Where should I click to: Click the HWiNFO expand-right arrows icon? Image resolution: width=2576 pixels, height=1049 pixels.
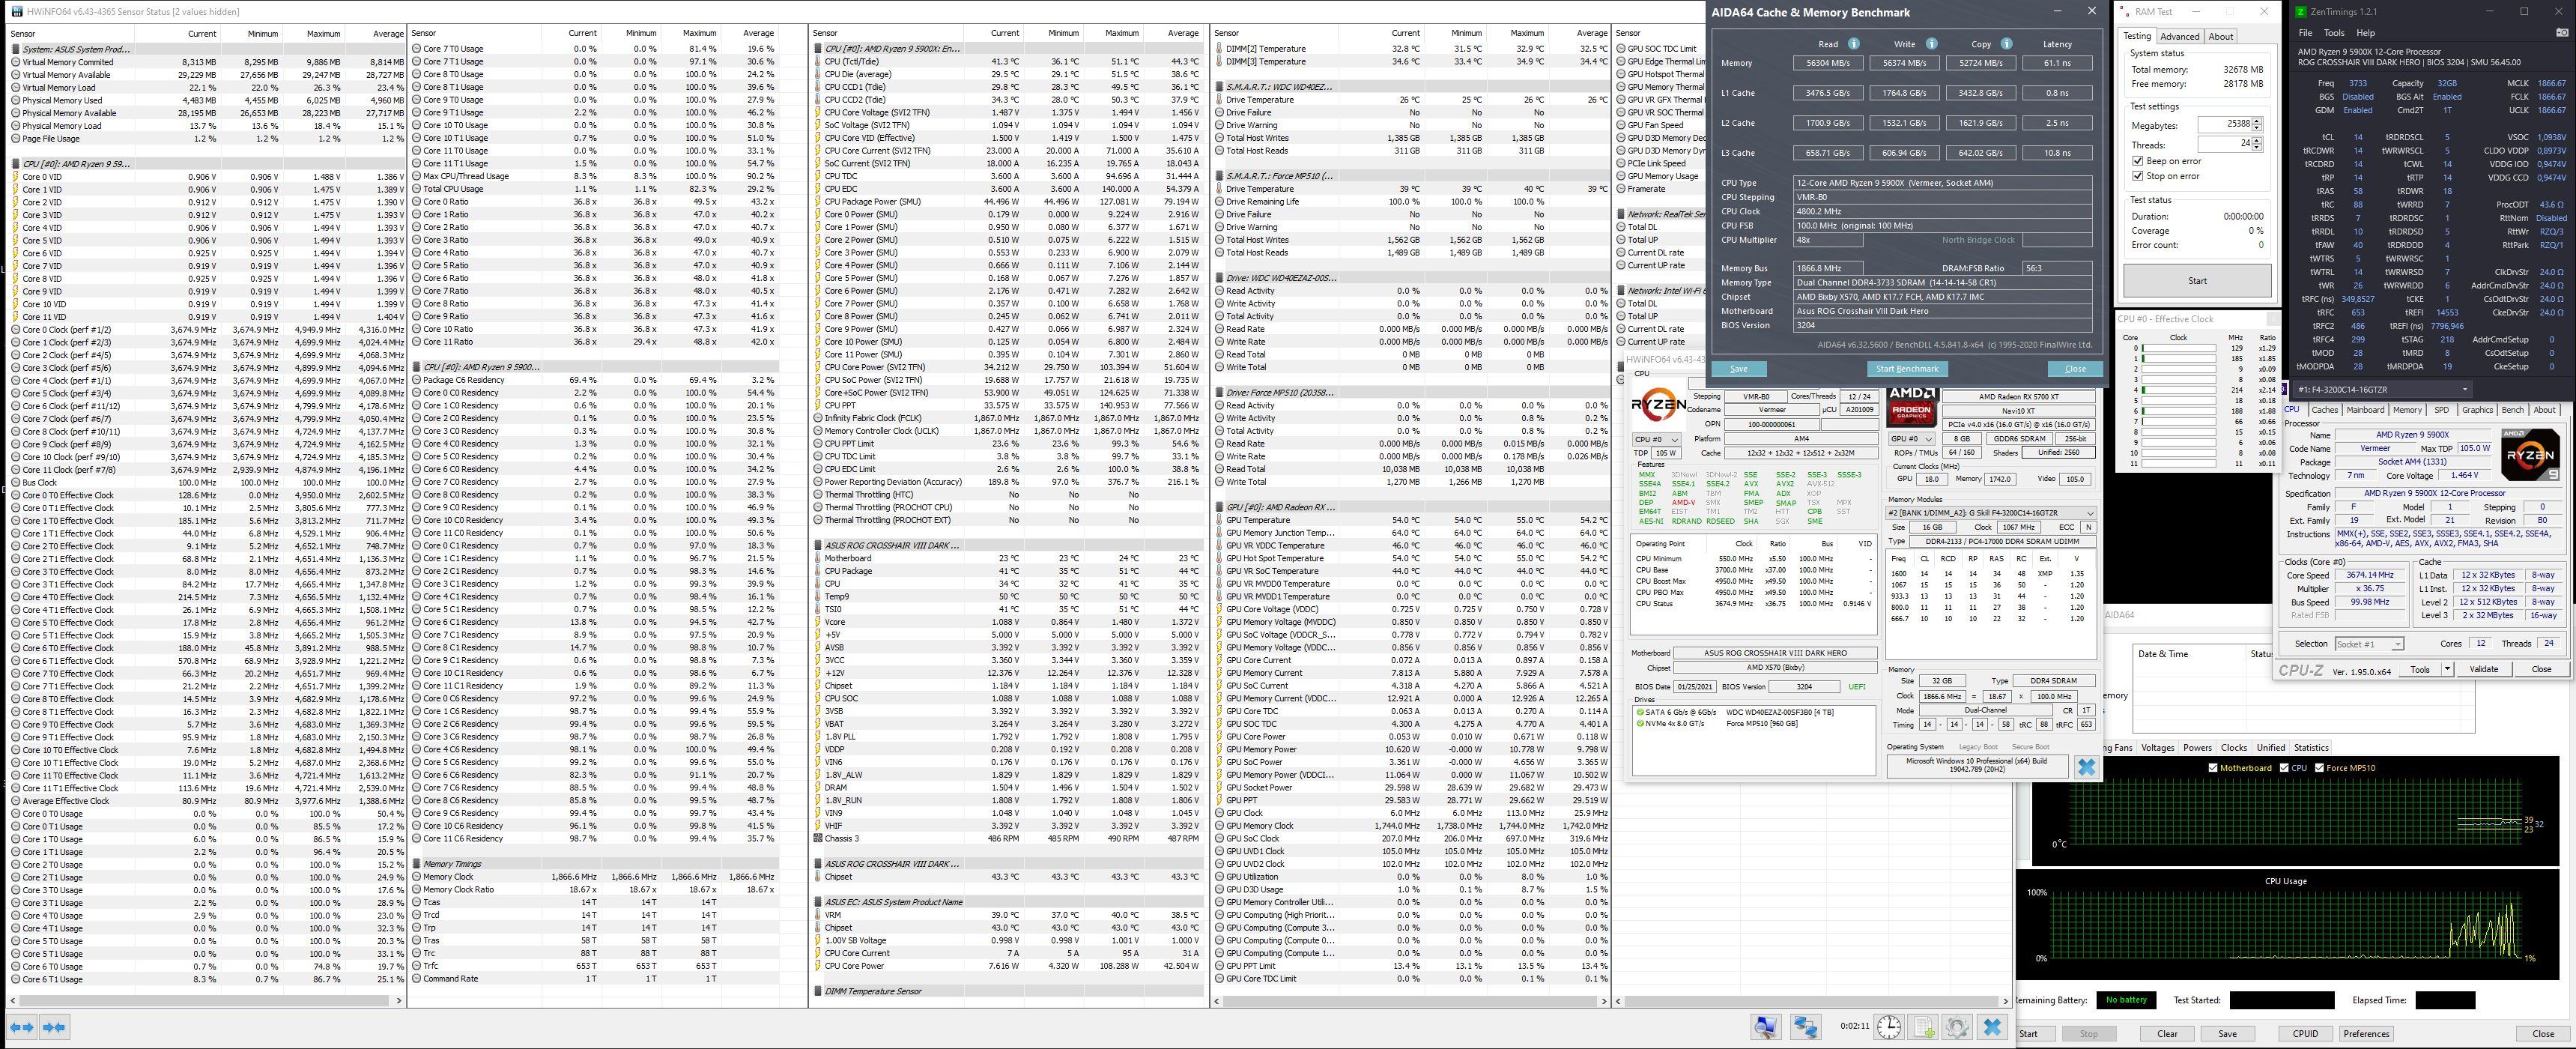[x=54, y=1027]
